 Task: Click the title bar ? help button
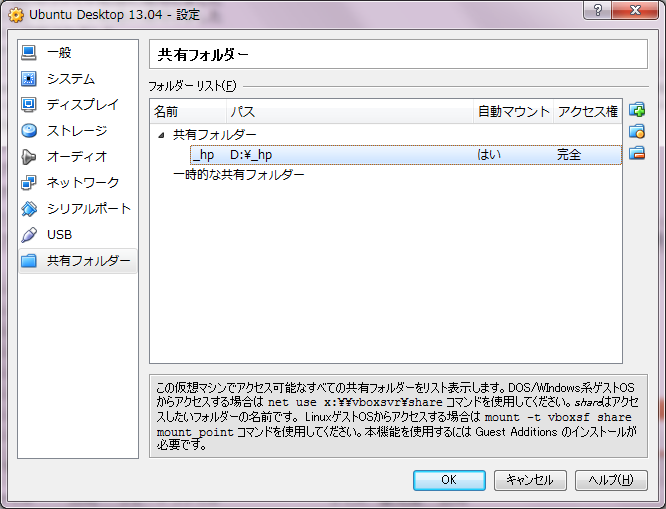[x=598, y=10]
